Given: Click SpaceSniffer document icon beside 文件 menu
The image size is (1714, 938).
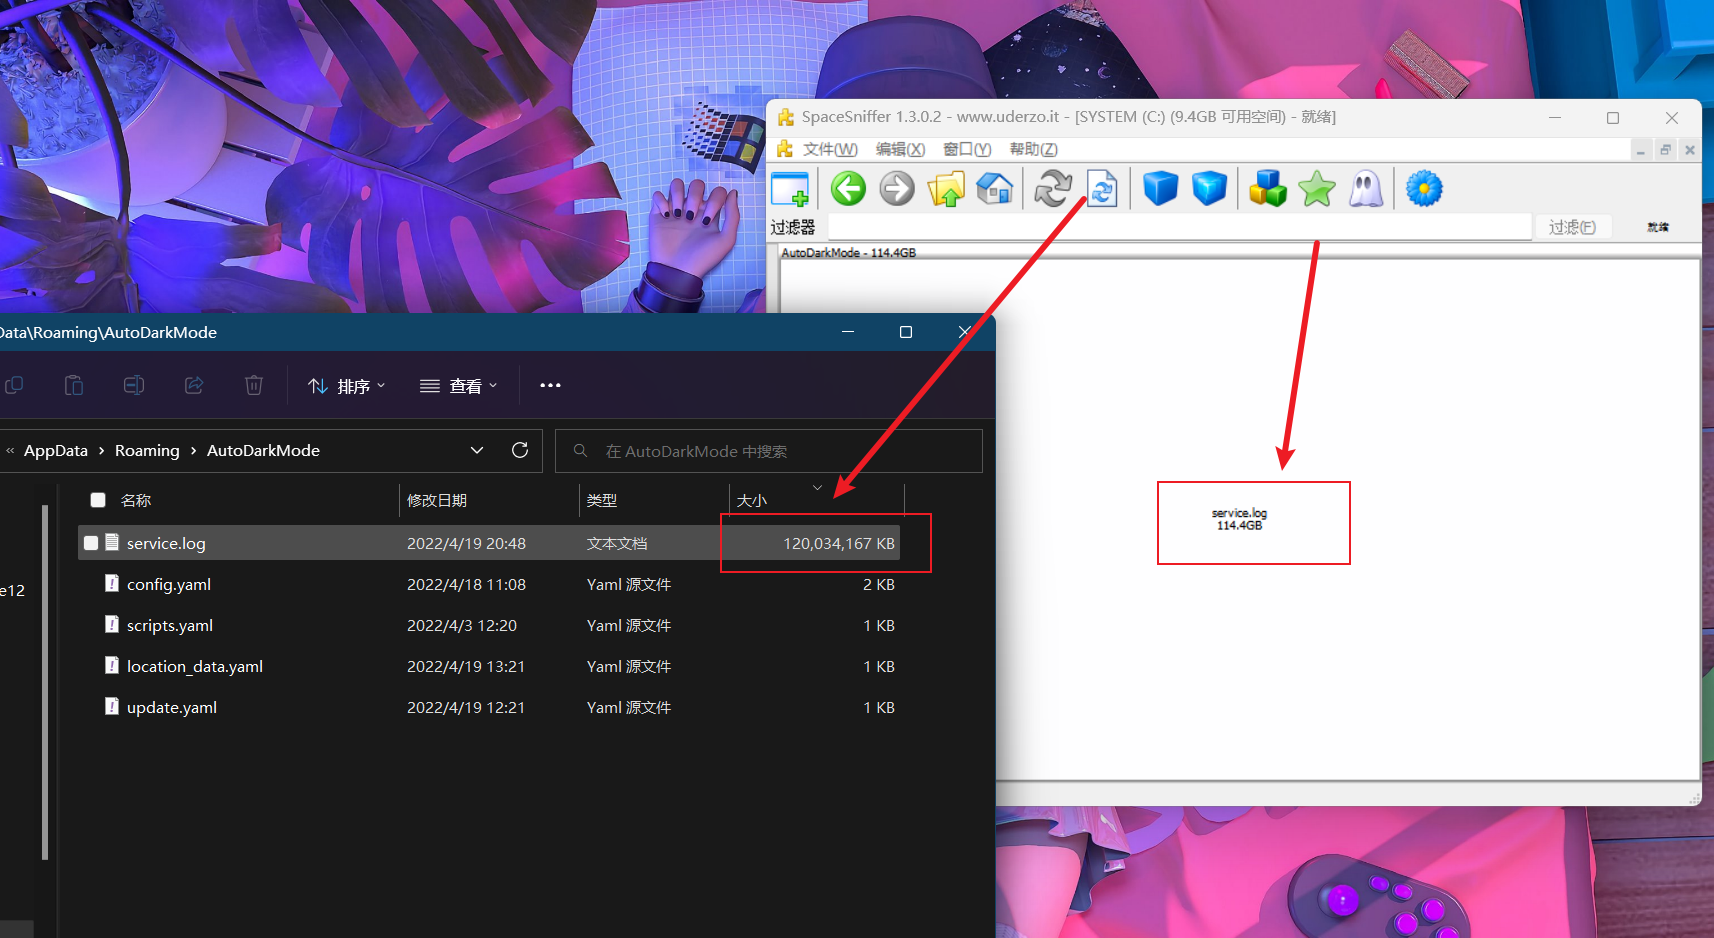Looking at the screenshot, I should pos(785,149).
